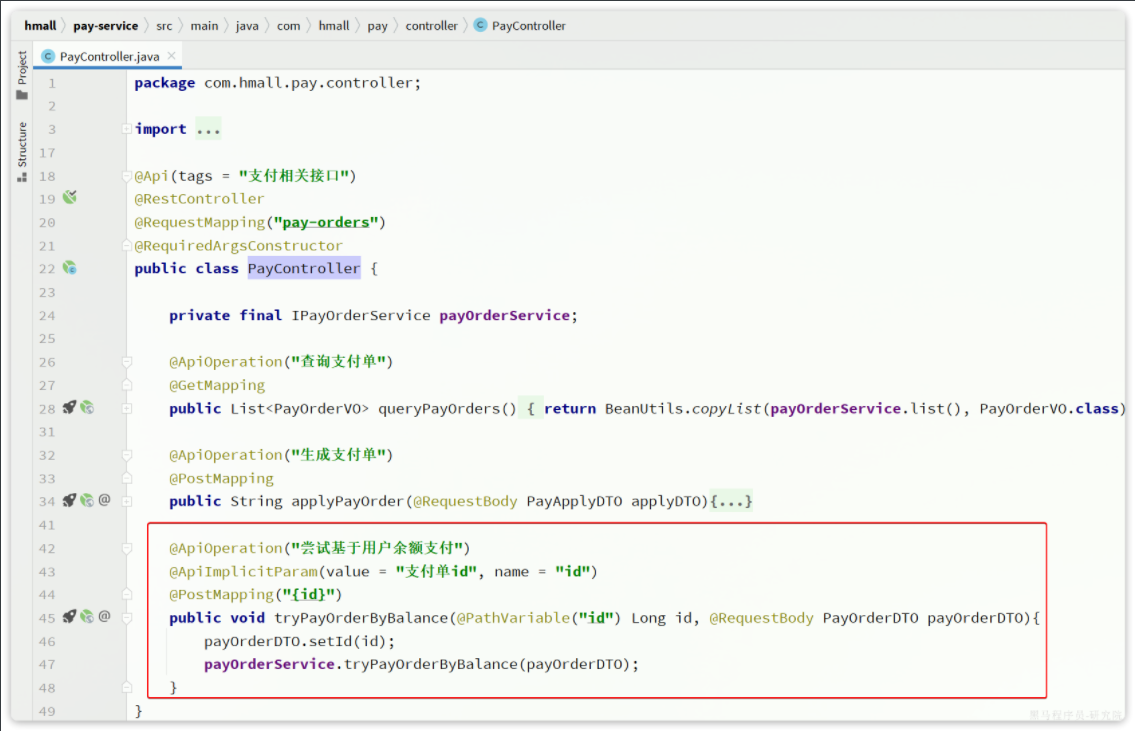The height and width of the screenshot is (731, 1135).
Task: Click IPayOrderService type on line 24
Action: pyautogui.click(x=360, y=316)
